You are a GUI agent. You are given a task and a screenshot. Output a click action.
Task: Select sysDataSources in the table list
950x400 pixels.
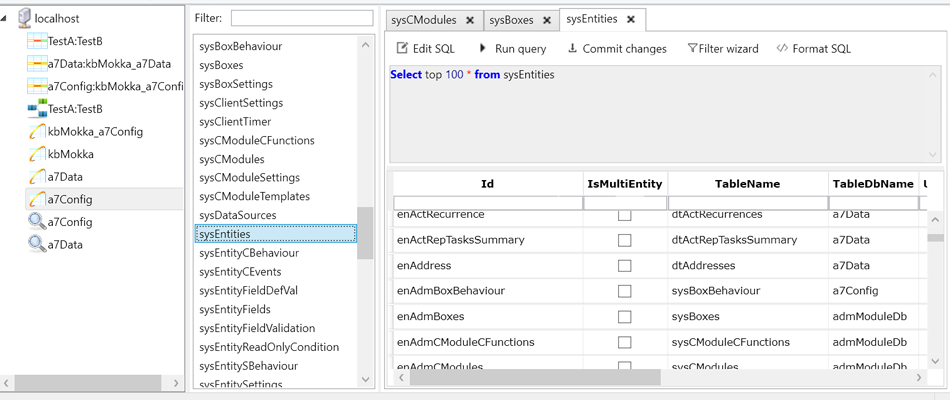tap(238, 215)
